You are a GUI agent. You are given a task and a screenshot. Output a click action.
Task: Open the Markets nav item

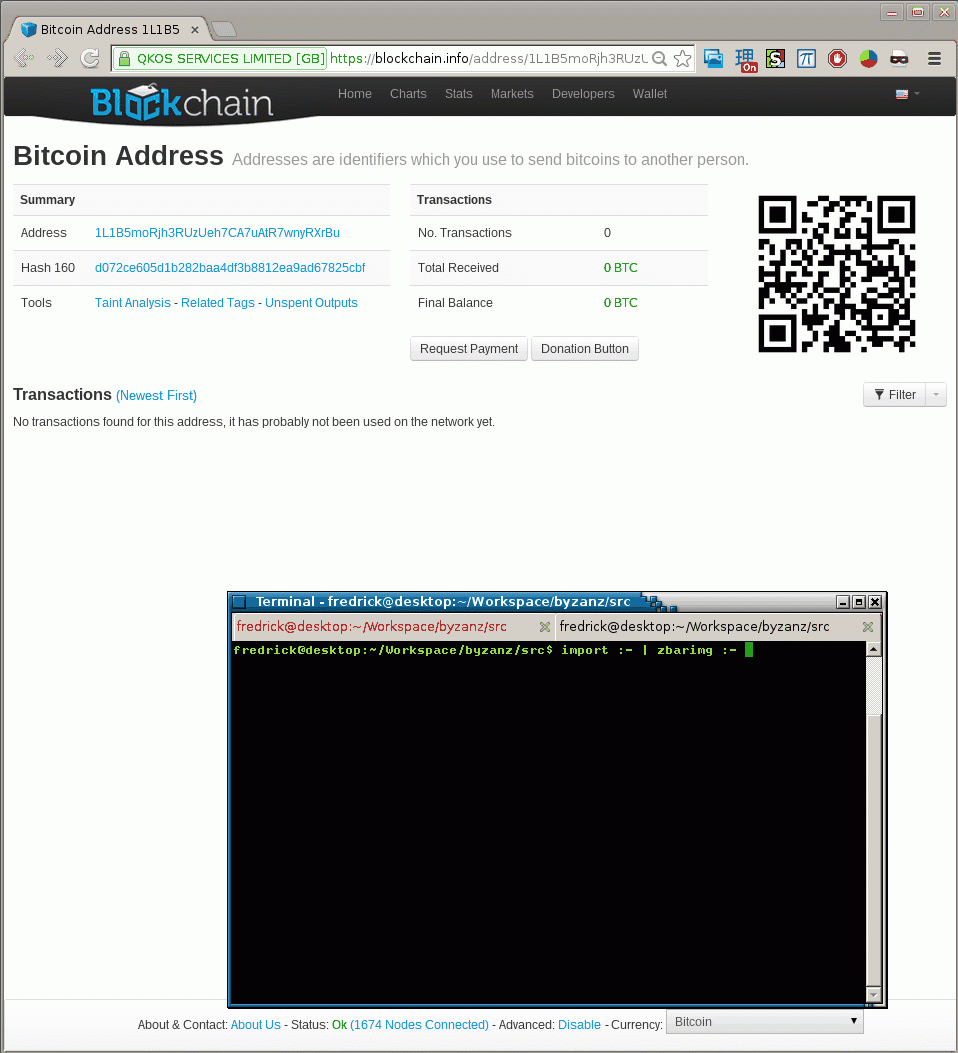(512, 94)
